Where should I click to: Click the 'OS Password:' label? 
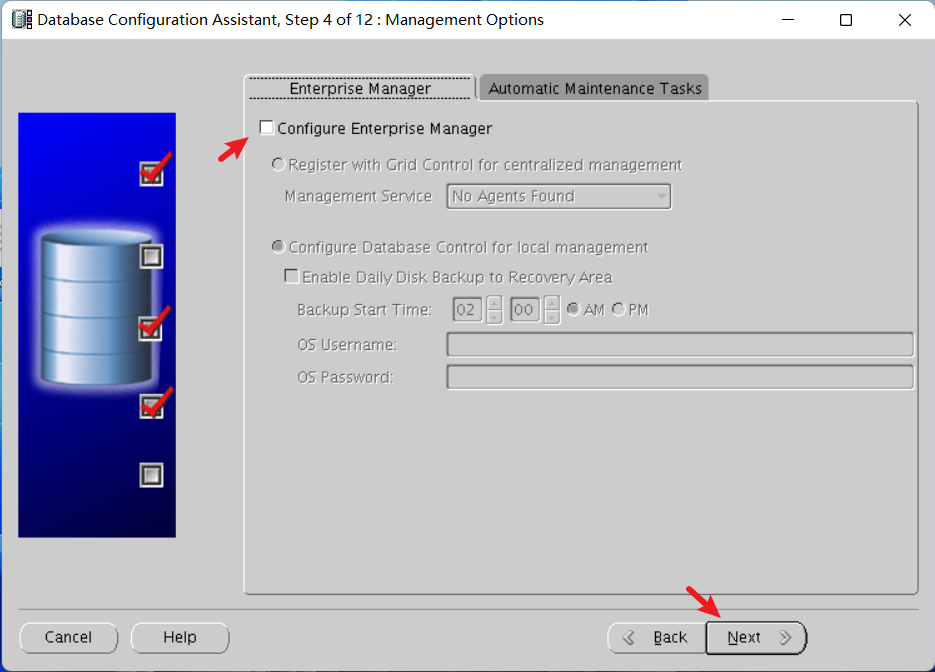pos(346,377)
